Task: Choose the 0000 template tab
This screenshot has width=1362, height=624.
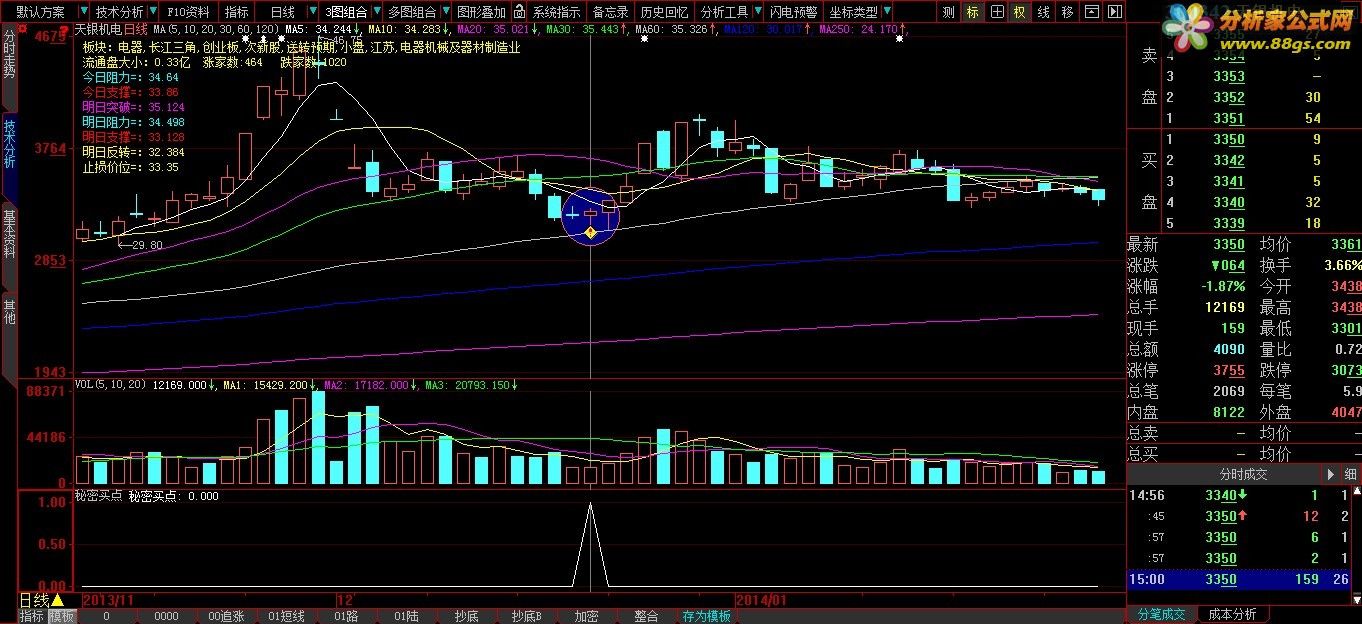Action: coord(166,616)
